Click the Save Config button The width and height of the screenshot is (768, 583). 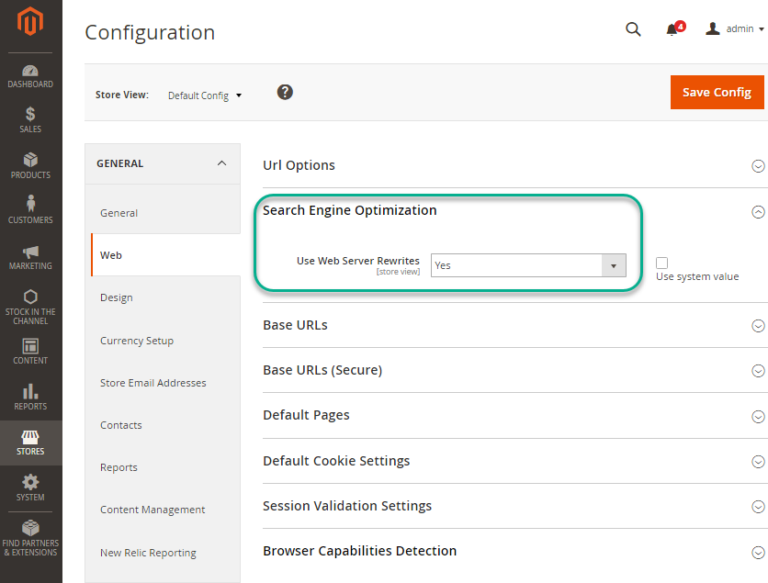click(x=716, y=92)
